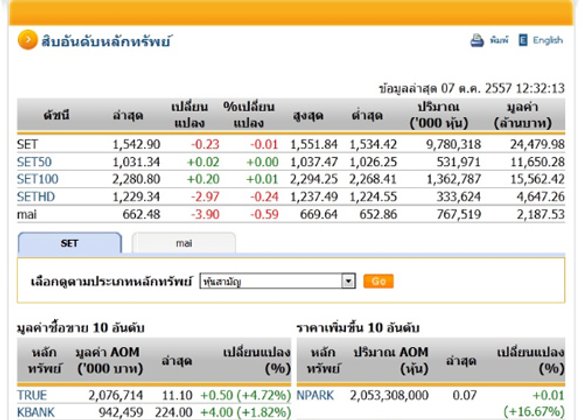Select SETHD value 4,647.26
Image resolution: width=583 pixels, height=420 pixels.
(541, 197)
